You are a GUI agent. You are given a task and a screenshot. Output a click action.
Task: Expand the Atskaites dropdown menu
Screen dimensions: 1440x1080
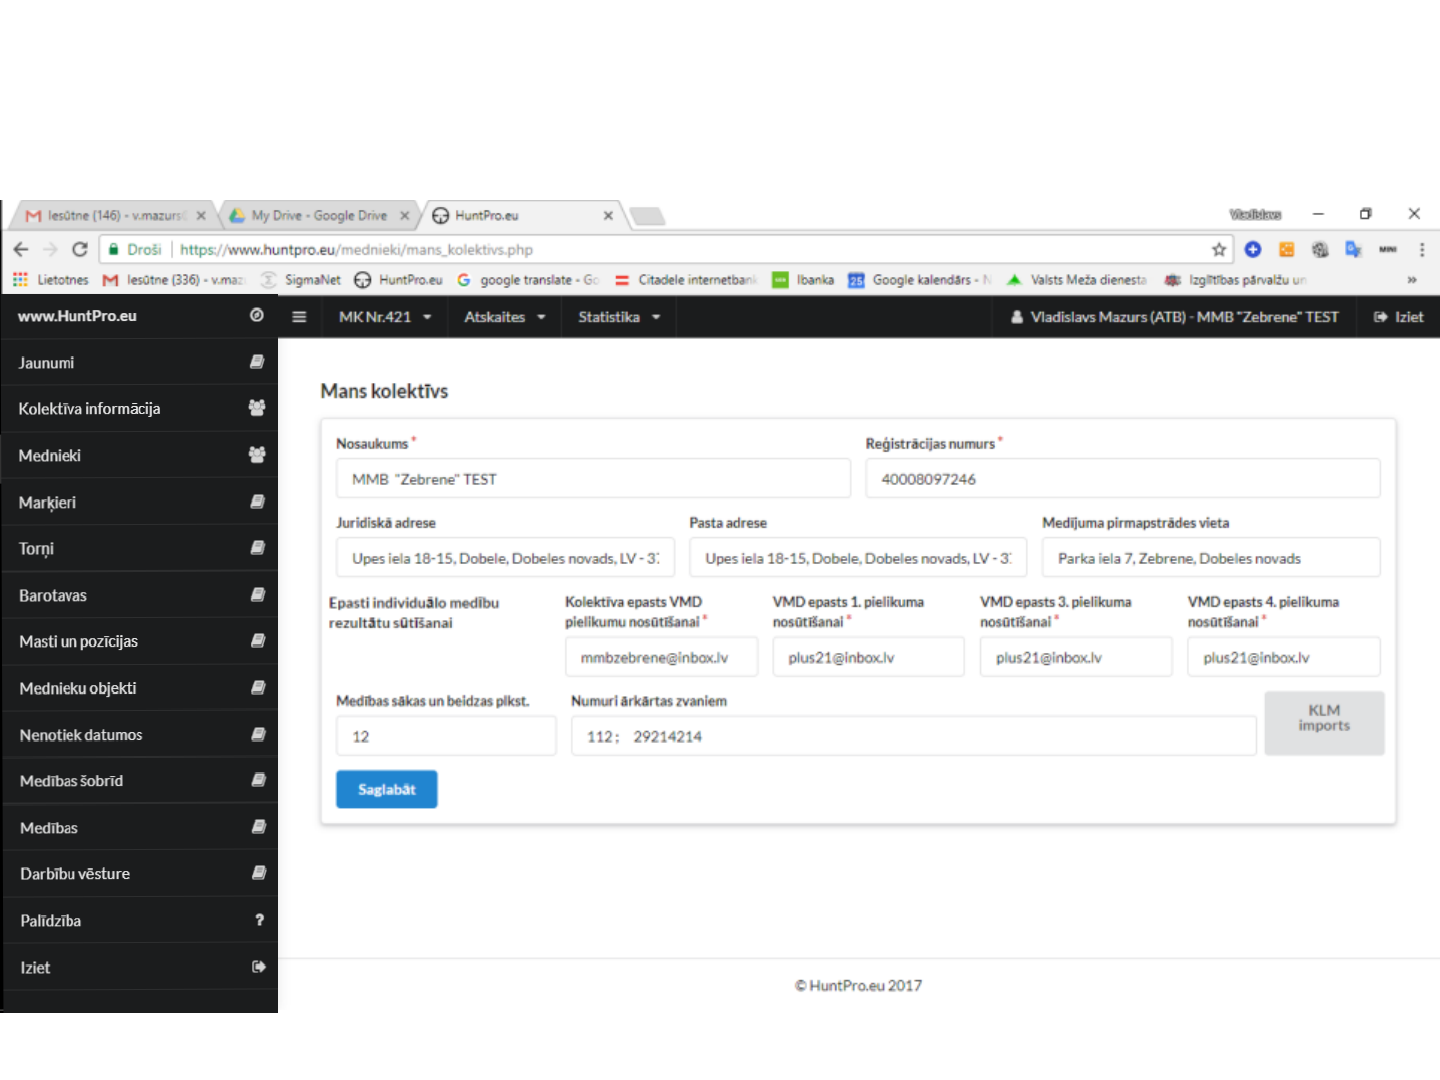pyautogui.click(x=505, y=317)
